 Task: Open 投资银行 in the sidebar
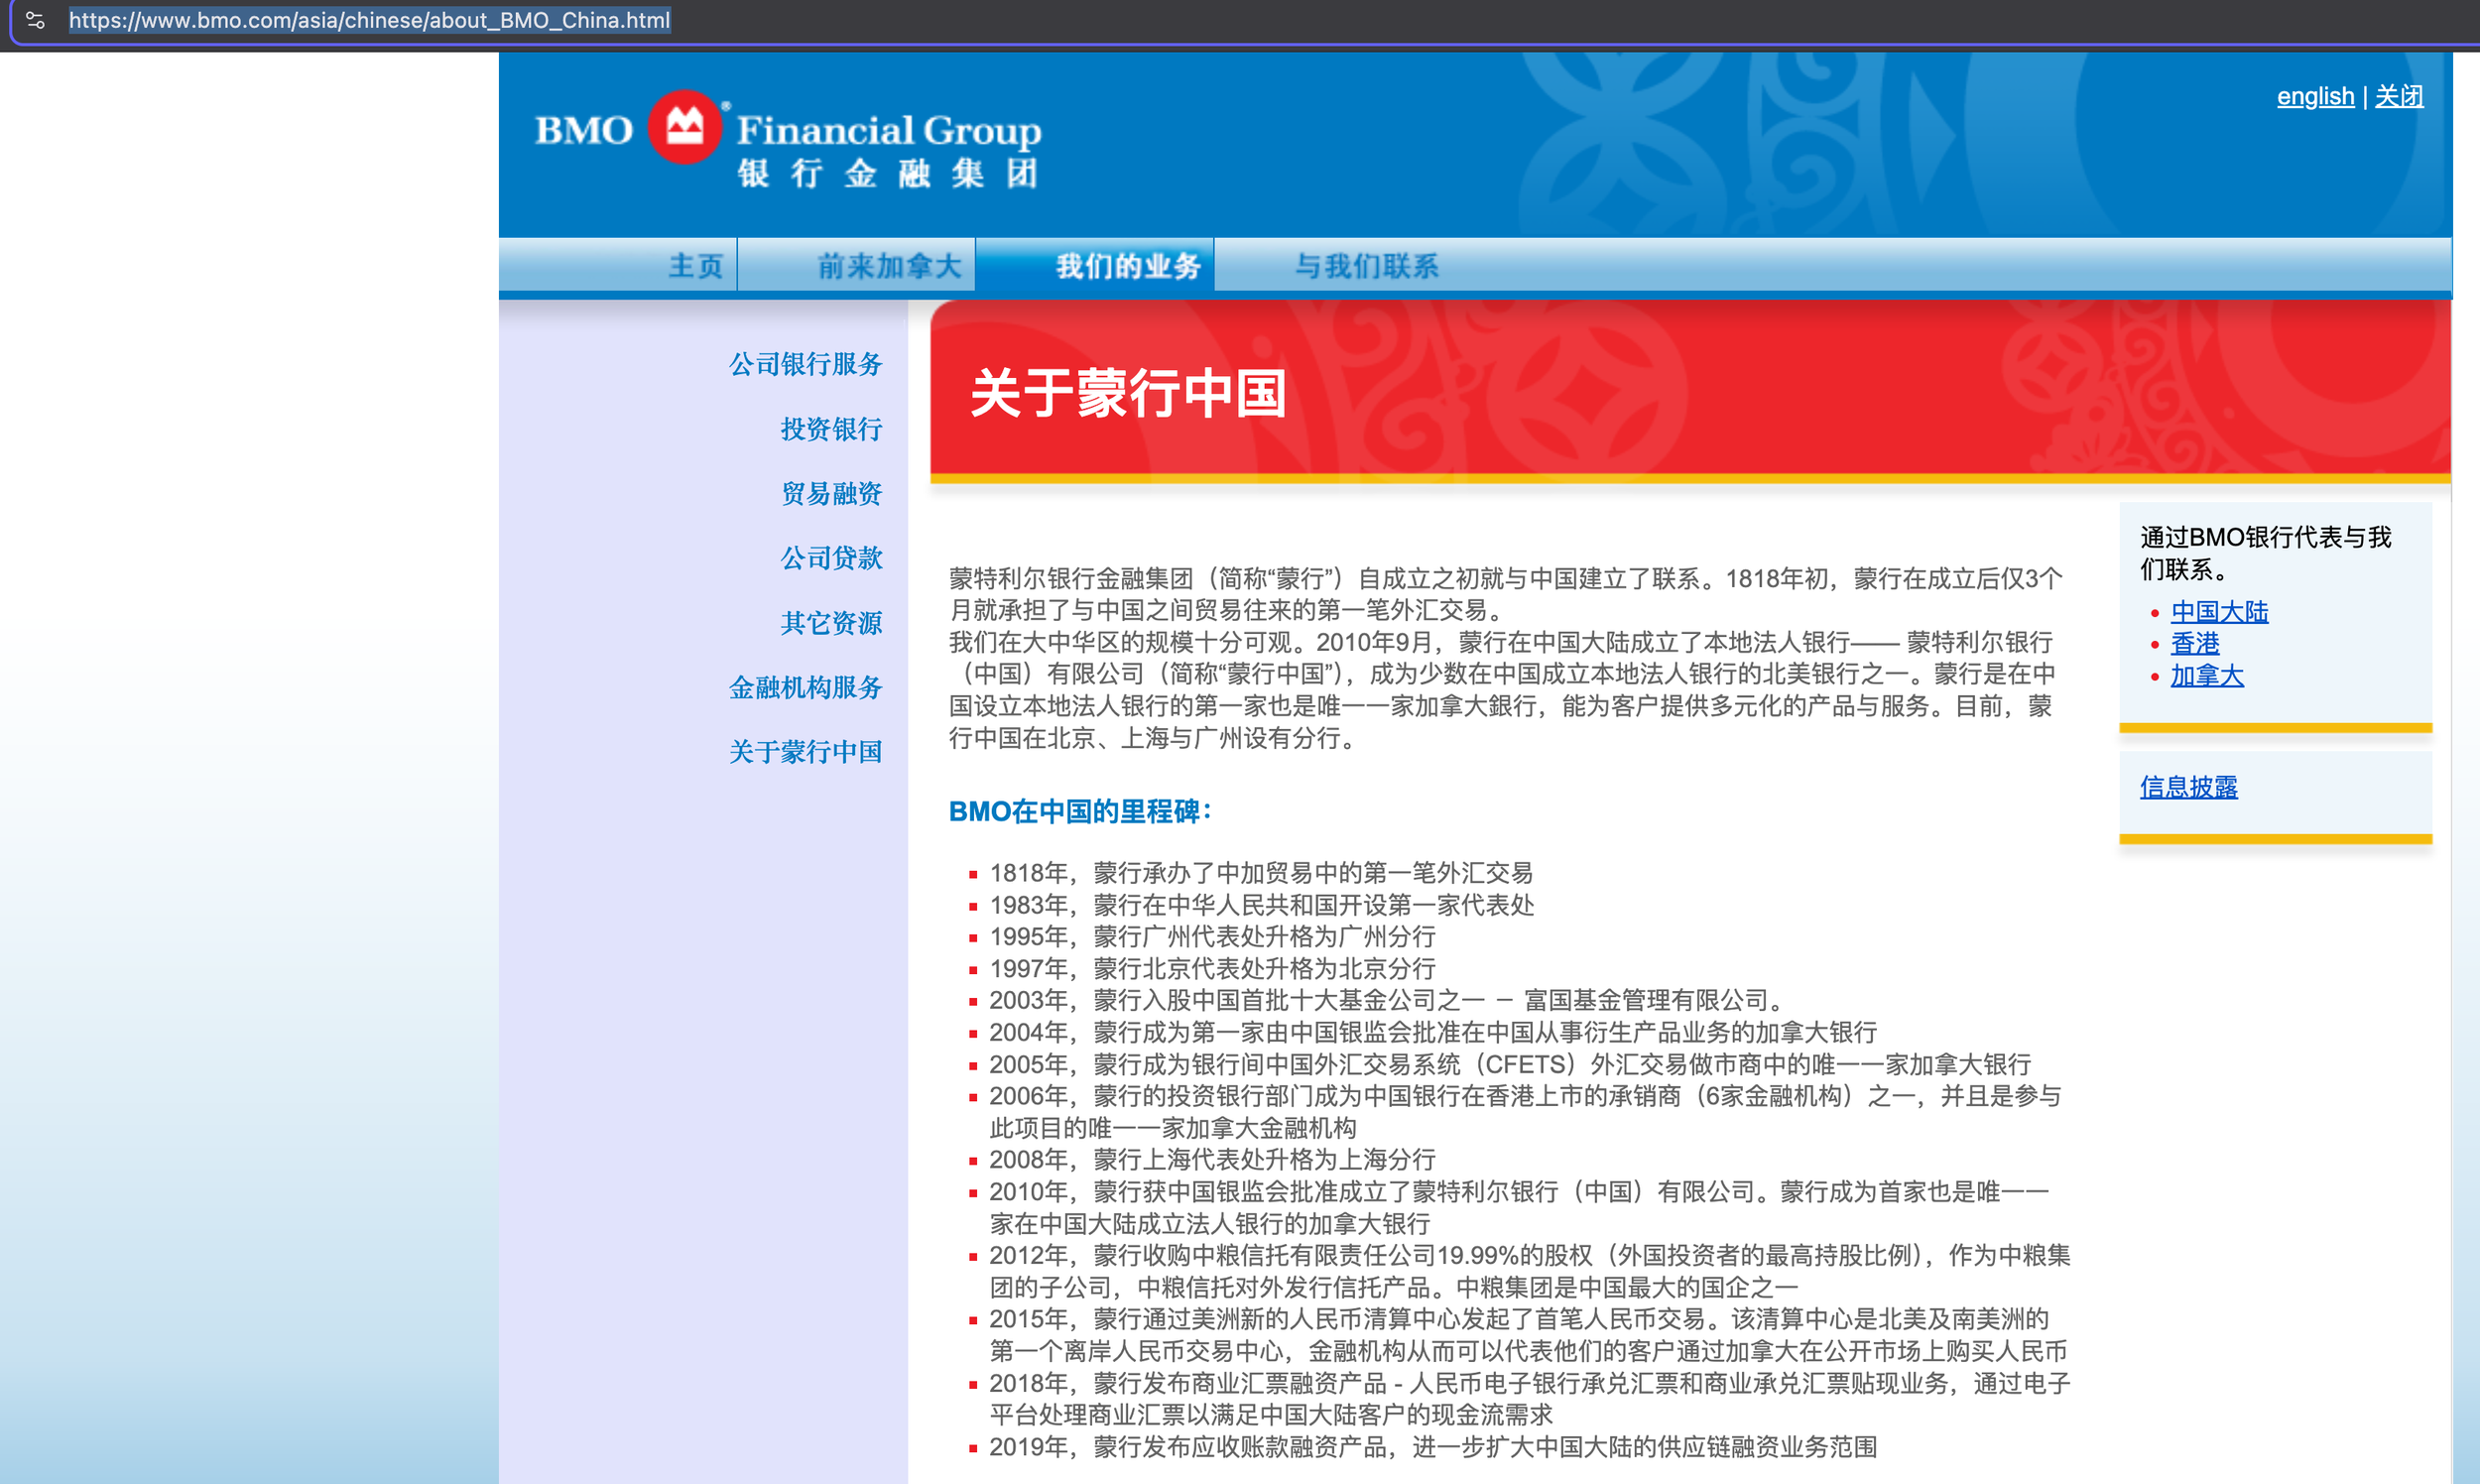(831, 429)
